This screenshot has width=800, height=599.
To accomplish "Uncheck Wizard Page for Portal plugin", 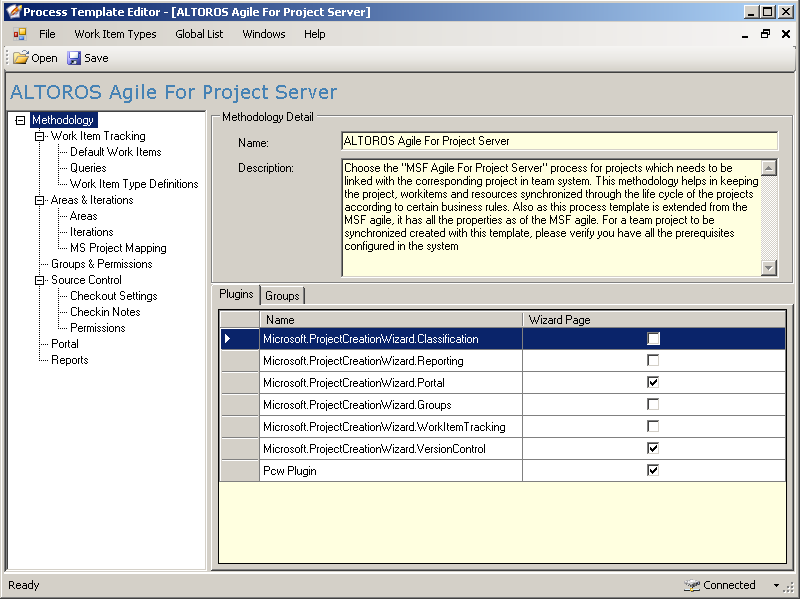I will point(653,382).
